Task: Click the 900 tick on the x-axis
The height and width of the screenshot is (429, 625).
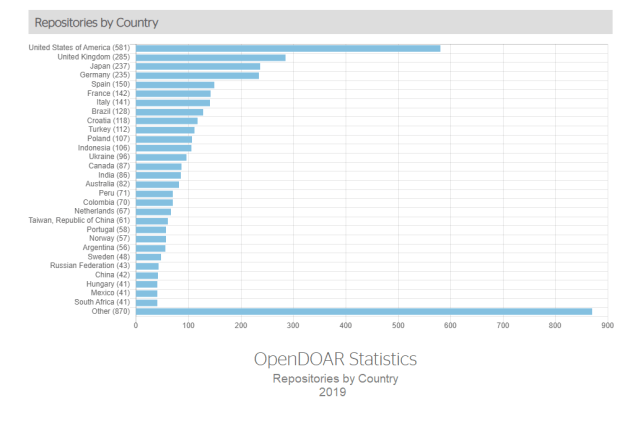Action: (607, 325)
